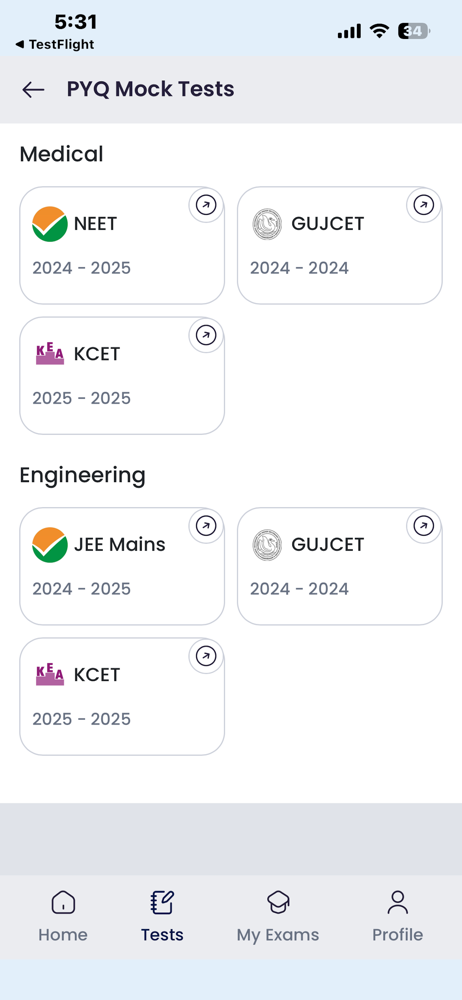Open the NEET 2024 - 2025 card
This screenshot has height=1000, width=462.
point(122,246)
